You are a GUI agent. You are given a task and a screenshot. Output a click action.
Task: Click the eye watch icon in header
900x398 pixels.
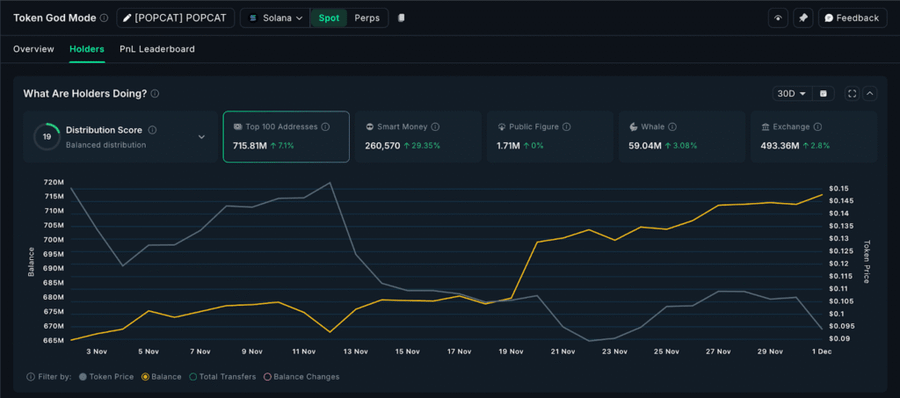[x=778, y=18]
